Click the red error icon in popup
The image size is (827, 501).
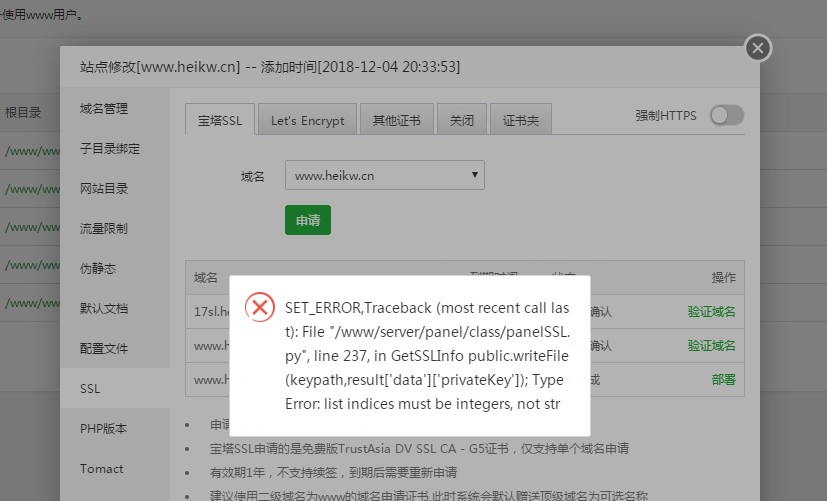pos(259,307)
